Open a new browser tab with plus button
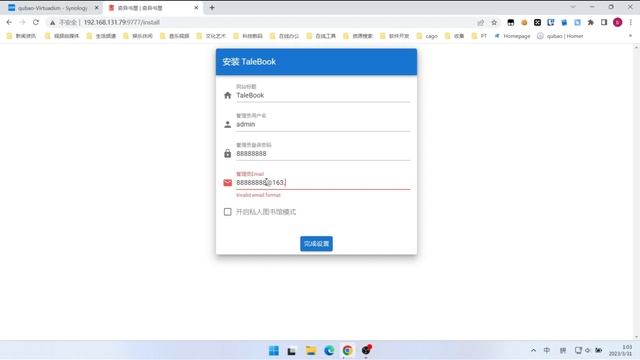This screenshot has width=640, height=360. (212, 8)
